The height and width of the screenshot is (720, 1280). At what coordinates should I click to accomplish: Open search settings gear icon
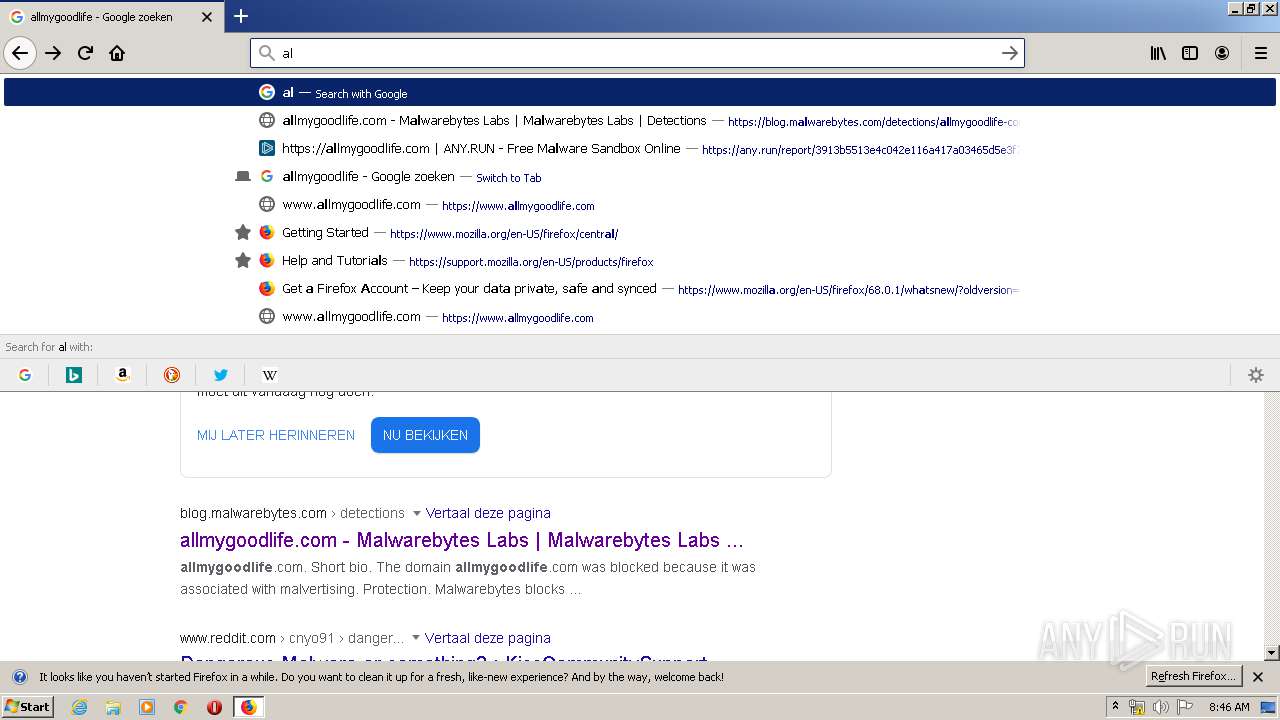(1256, 375)
